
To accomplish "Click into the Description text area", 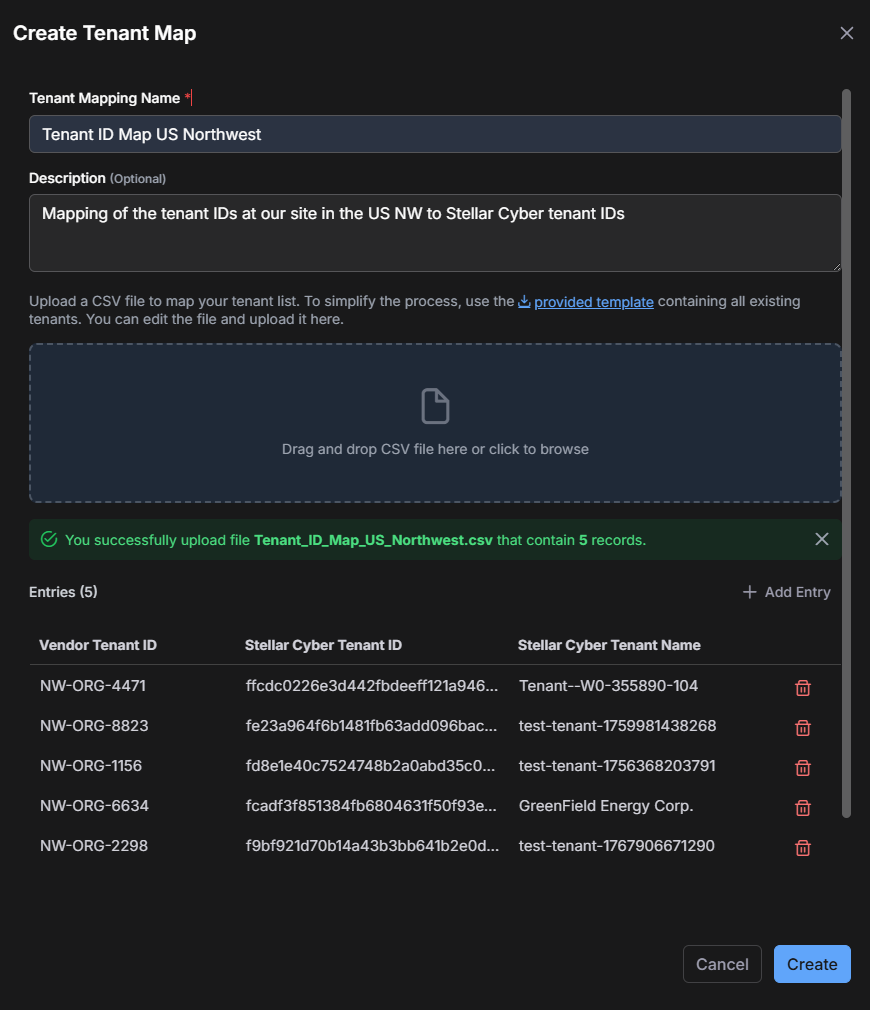I will [435, 232].
